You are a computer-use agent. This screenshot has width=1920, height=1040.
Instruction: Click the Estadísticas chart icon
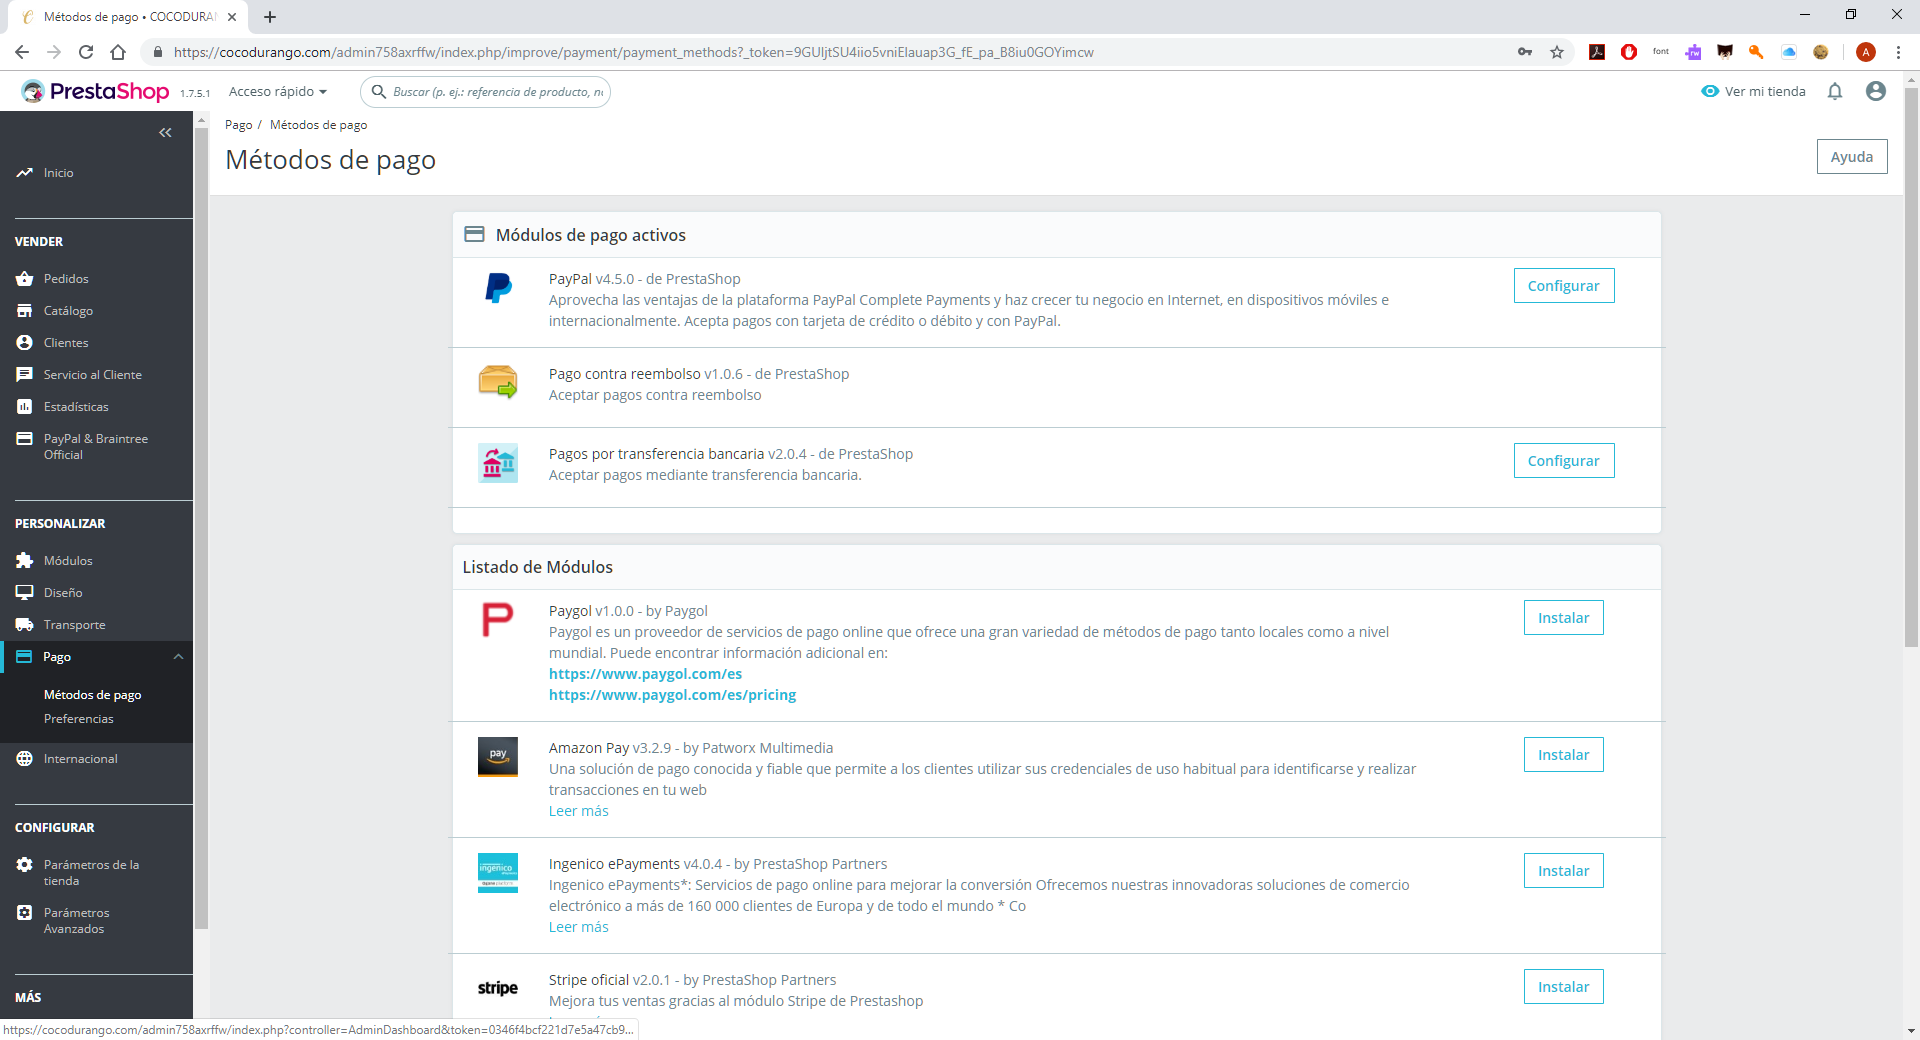coord(25,407)
